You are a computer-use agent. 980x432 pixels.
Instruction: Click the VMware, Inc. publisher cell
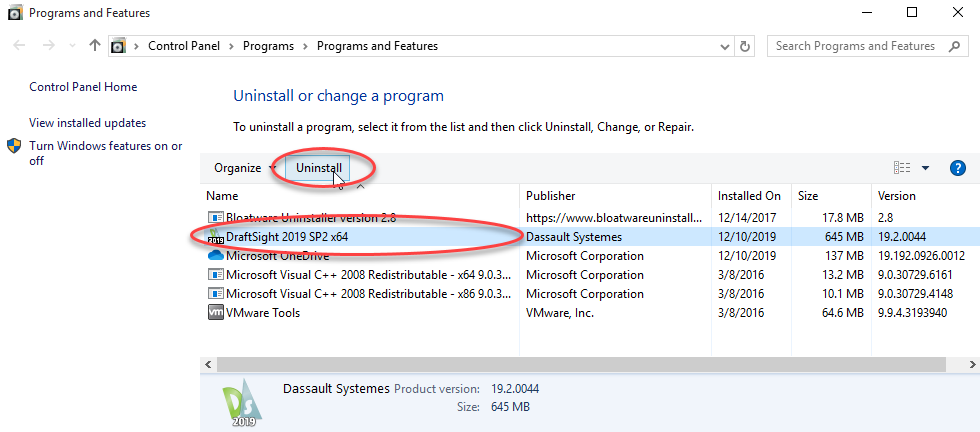pyautogui.click(x=559, y=313)
